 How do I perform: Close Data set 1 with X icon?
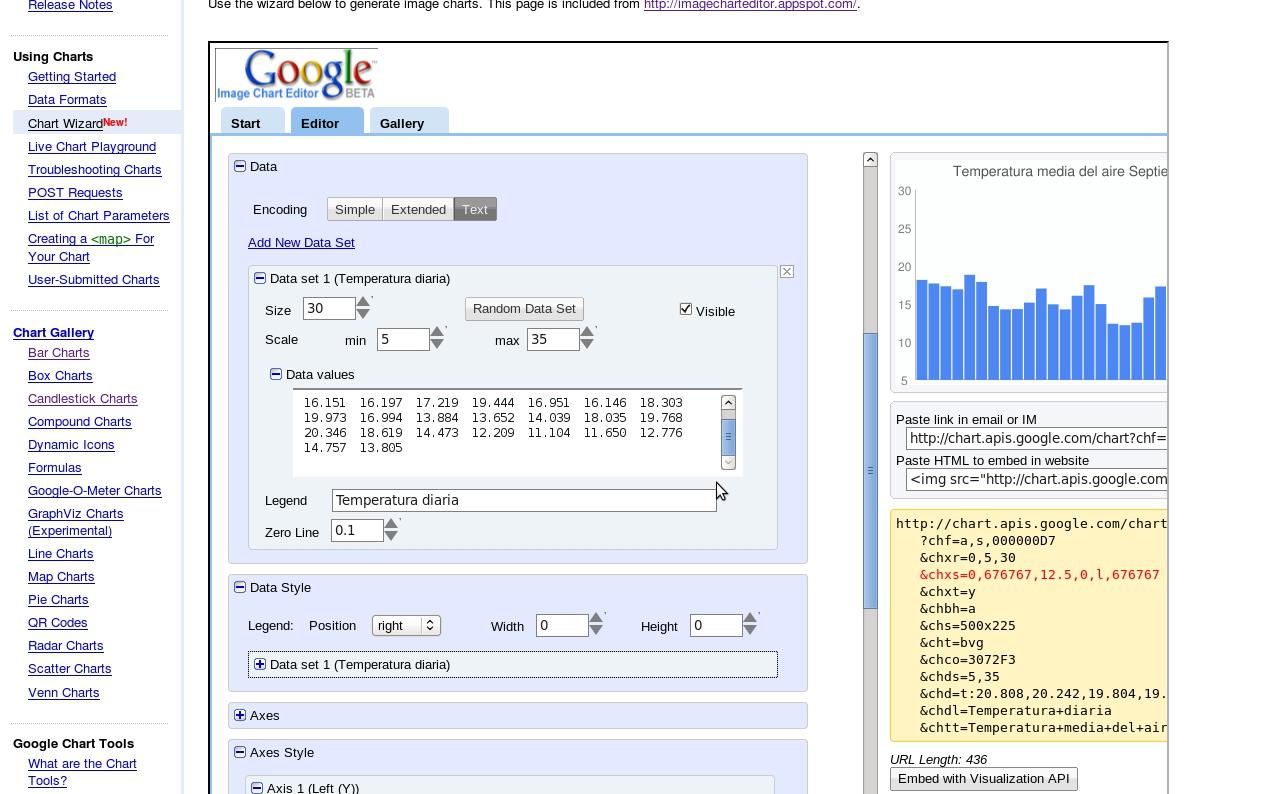[787, 272]
